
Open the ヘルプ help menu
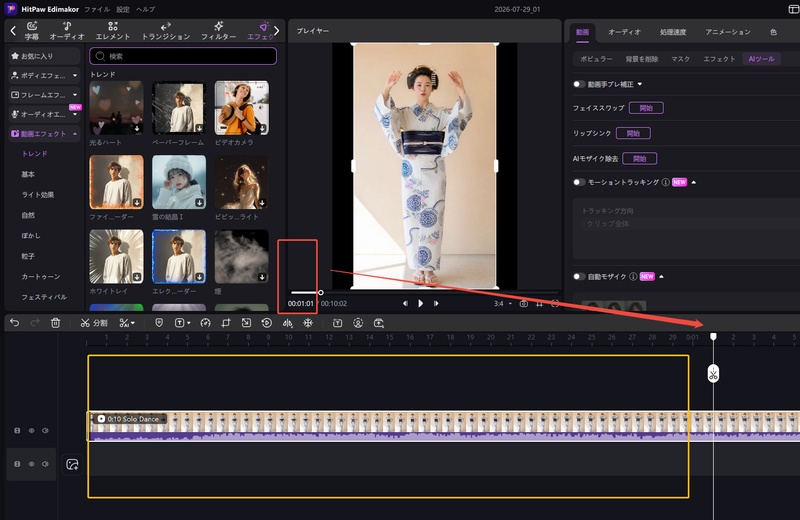point(145,9)
